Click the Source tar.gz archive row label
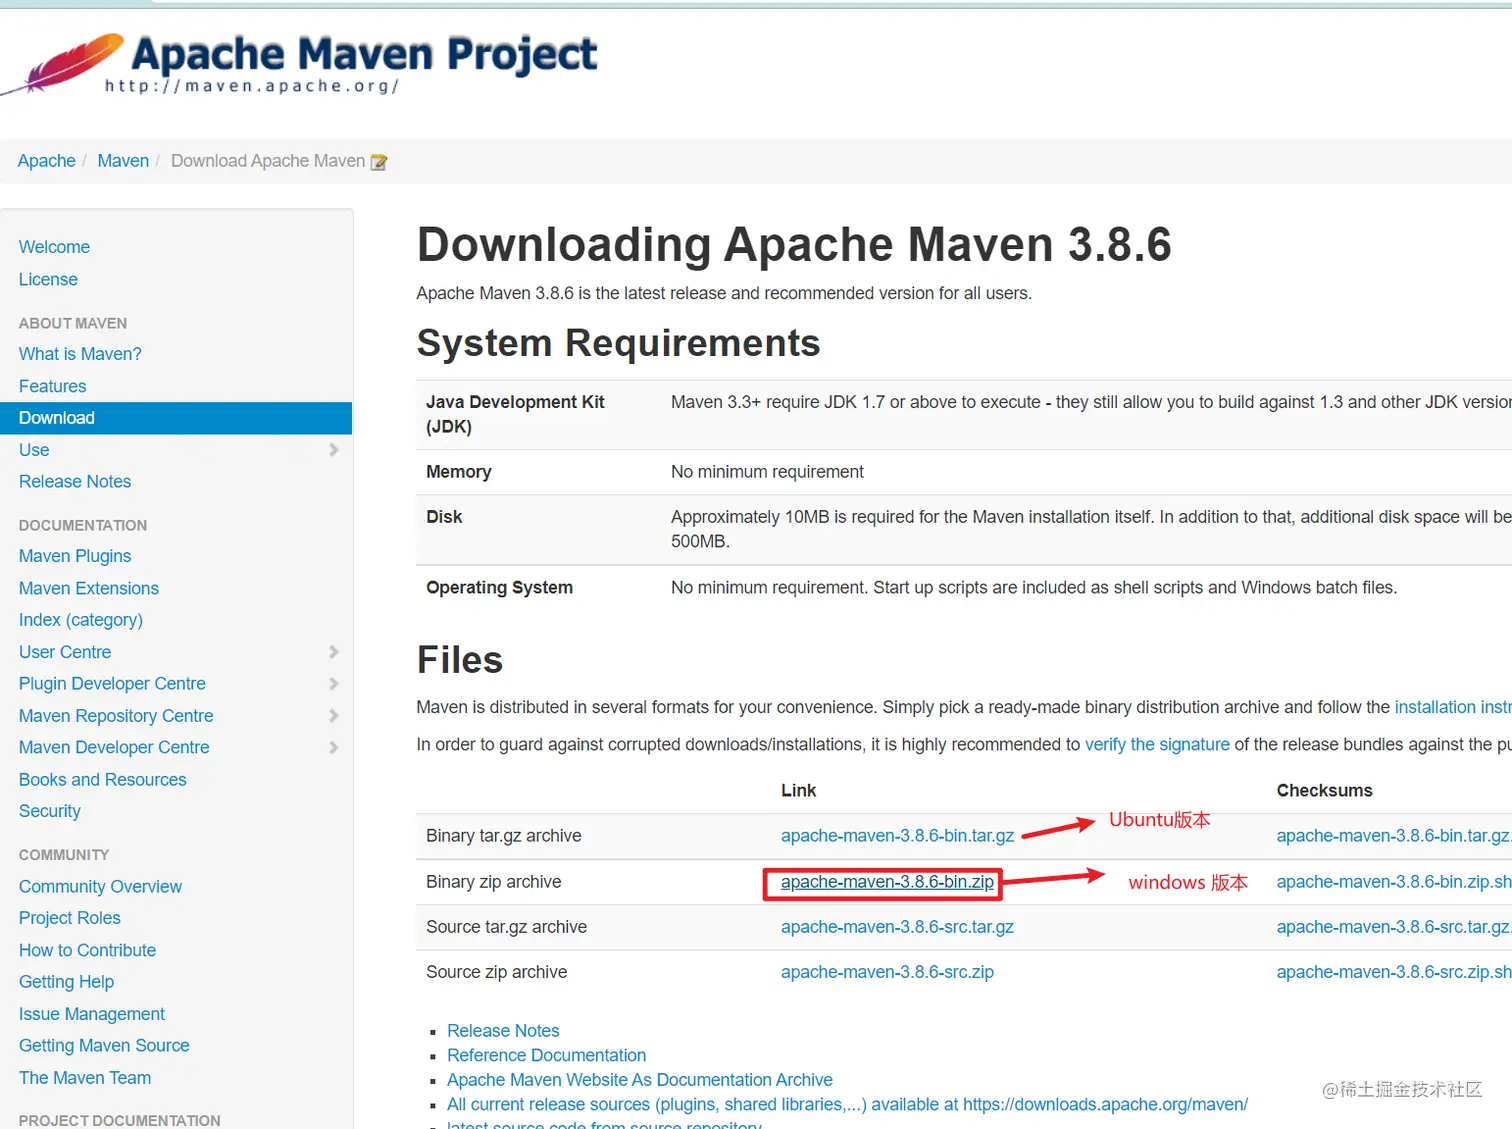 point(506,927)
